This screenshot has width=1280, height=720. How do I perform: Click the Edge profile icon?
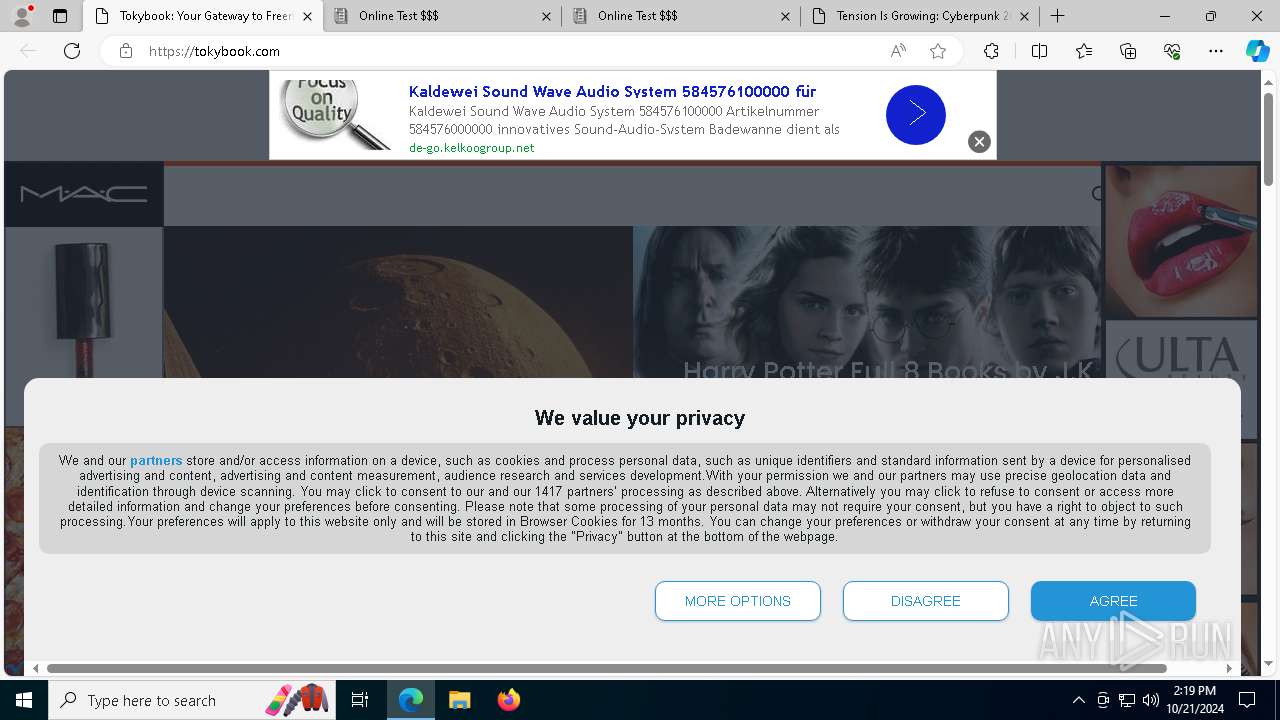22,16
